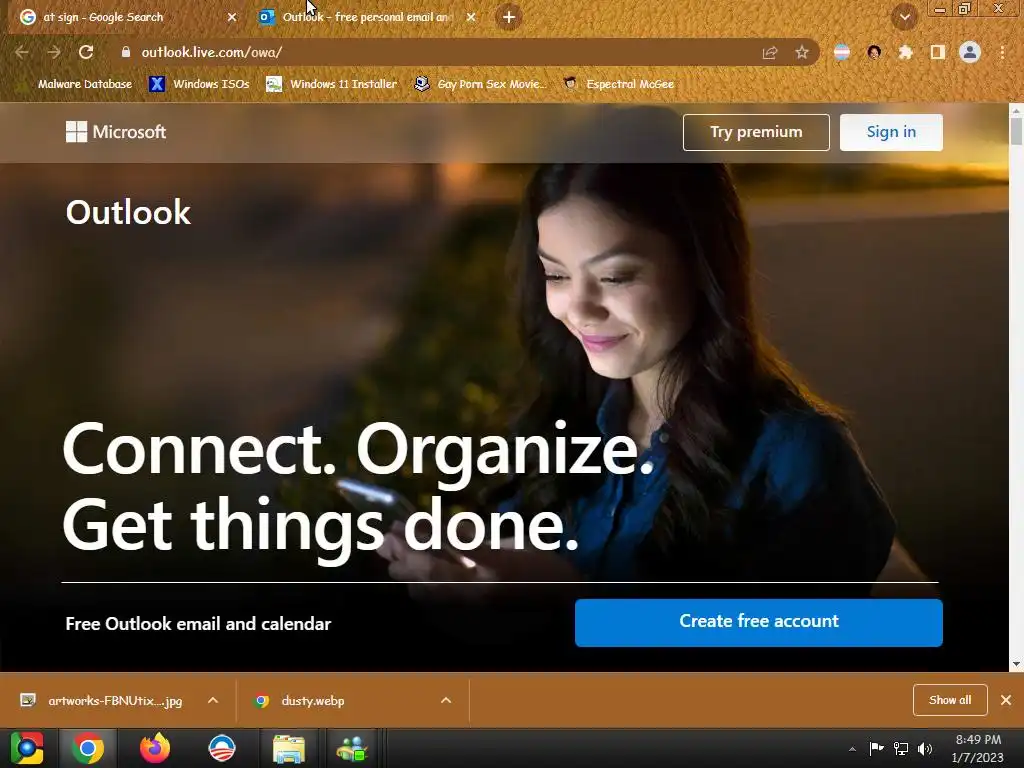Open the tab search dropdown arrow
Viewport: 1024px width, 768px height.
(x=904, y=17)
